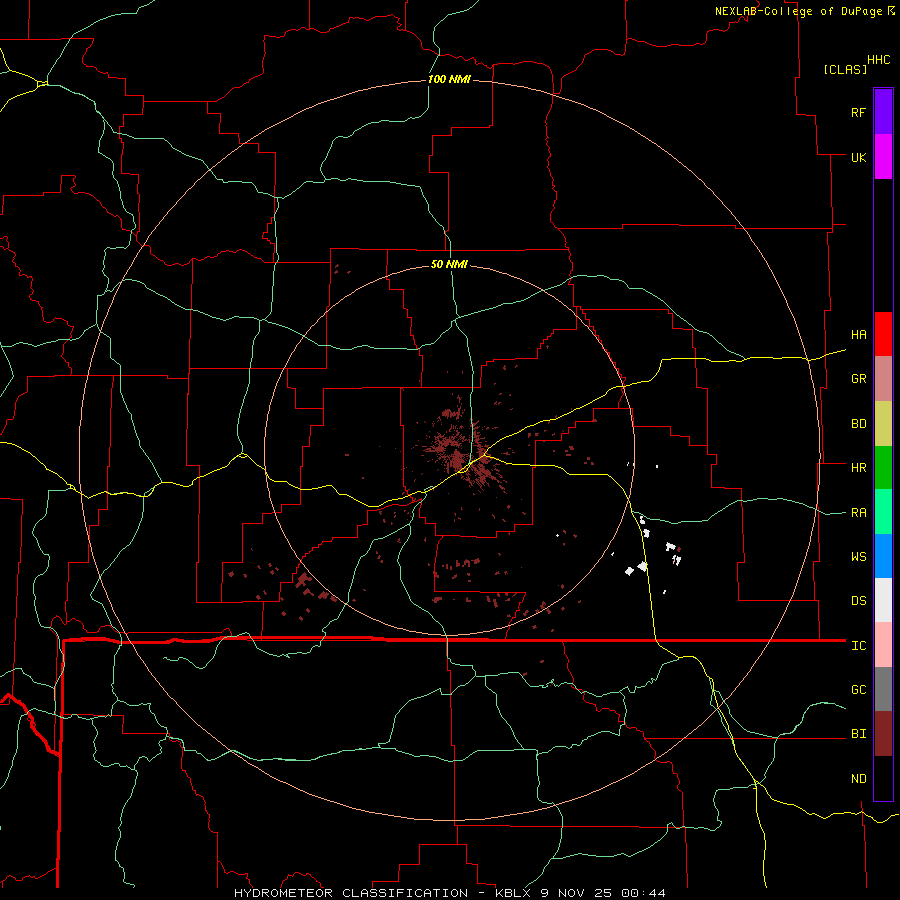This screenshot has height=900, width=900.
Task: Click the HHC product code label
Action: tap(878, 60)
